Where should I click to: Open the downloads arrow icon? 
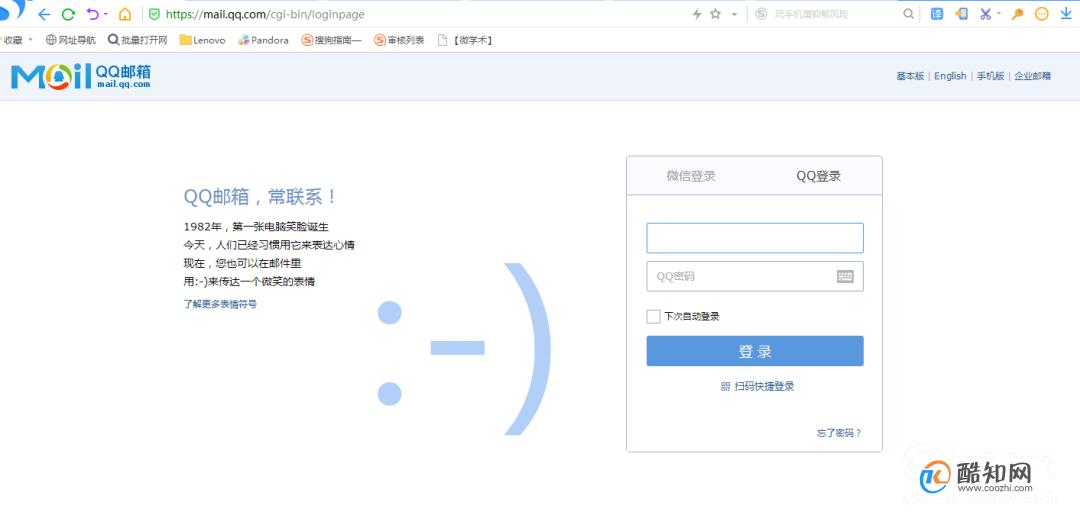pyautogui.click(x=1066, y=14)
